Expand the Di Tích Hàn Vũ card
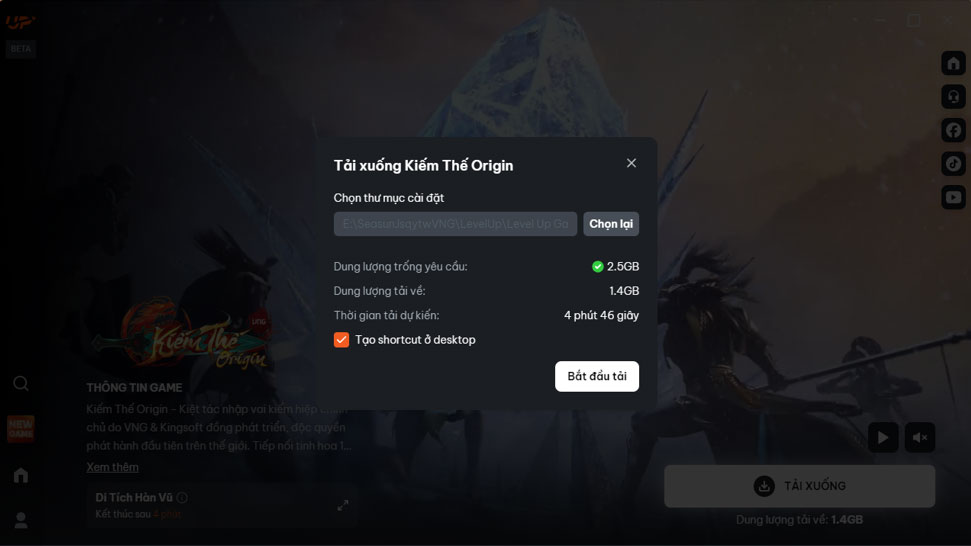The width and height of the screenshot is (971, 546). [x=342, y=505]
